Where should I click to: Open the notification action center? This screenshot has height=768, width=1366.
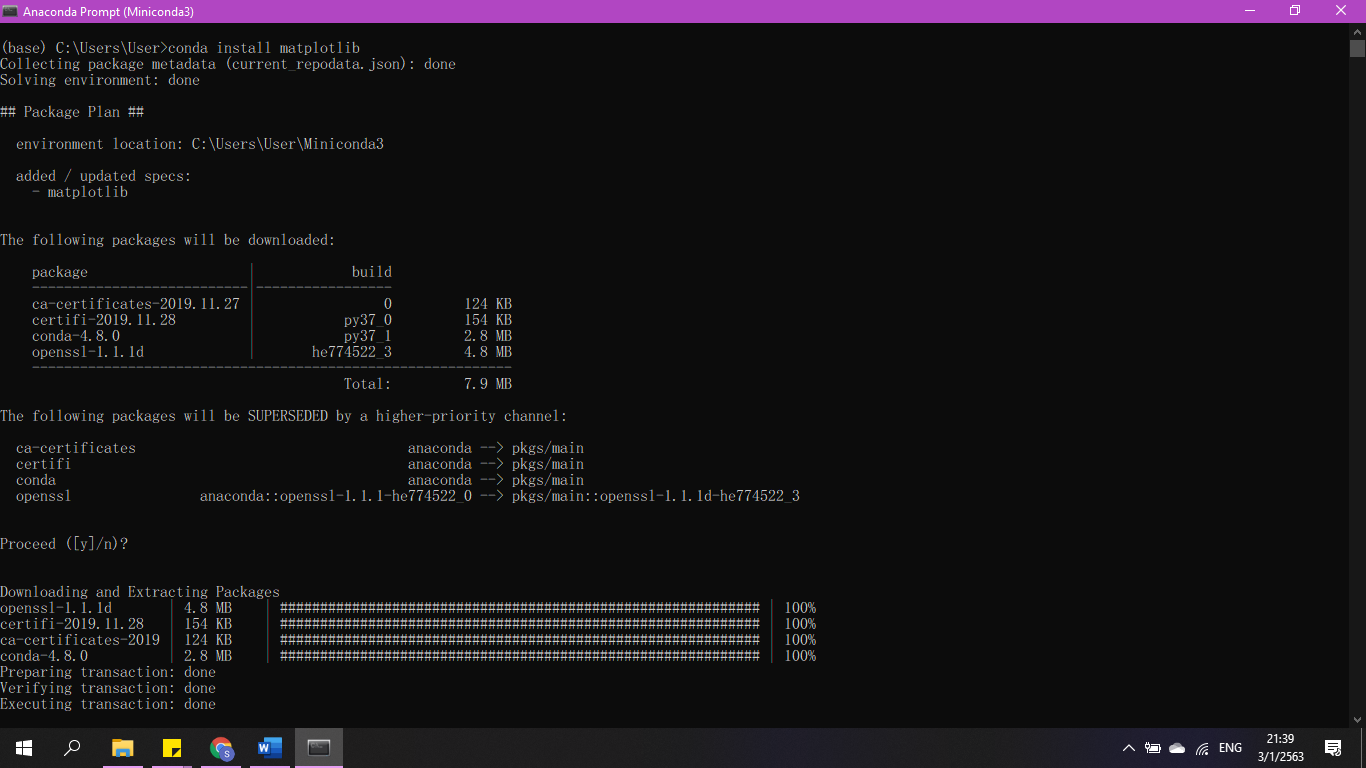[x=1333, y=748]
